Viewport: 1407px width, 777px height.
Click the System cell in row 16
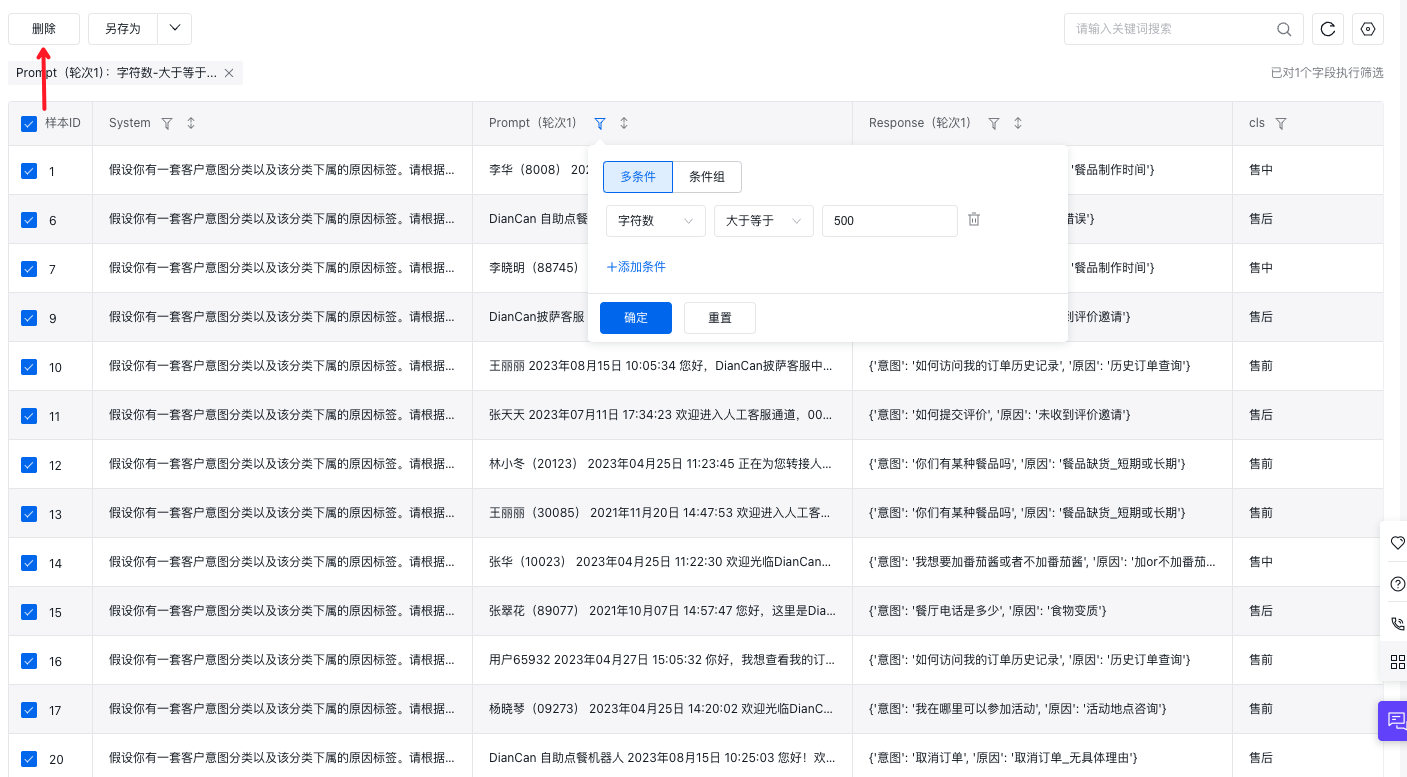pos(282,660)
